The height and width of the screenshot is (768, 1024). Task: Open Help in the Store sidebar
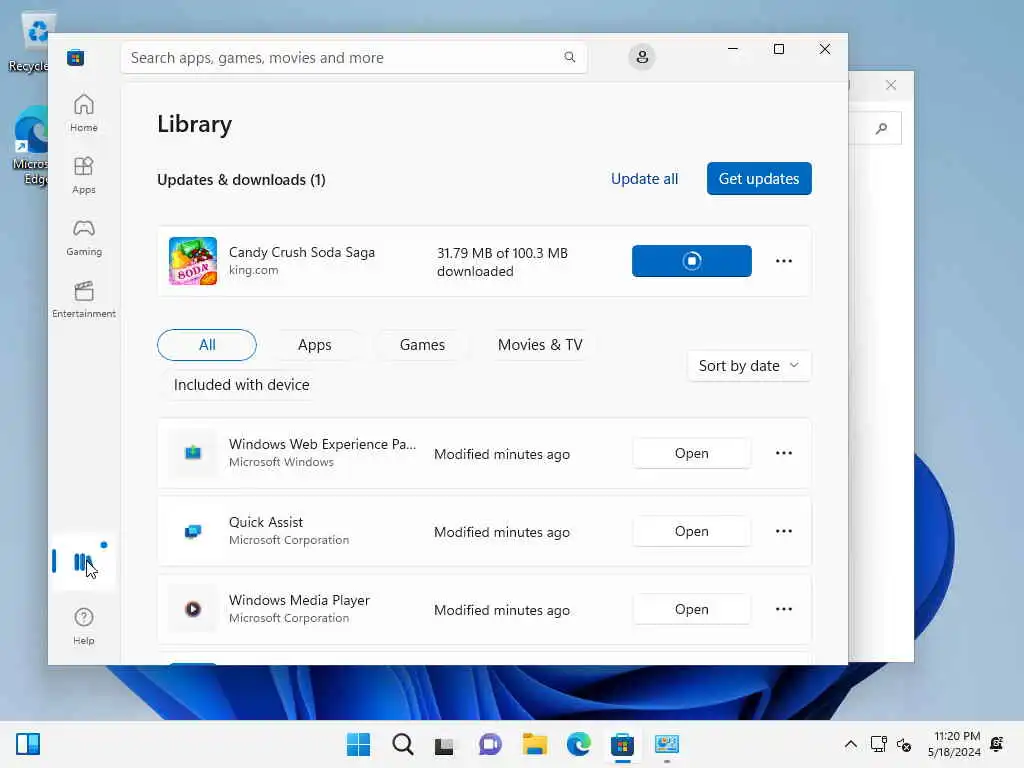[84, 626]
